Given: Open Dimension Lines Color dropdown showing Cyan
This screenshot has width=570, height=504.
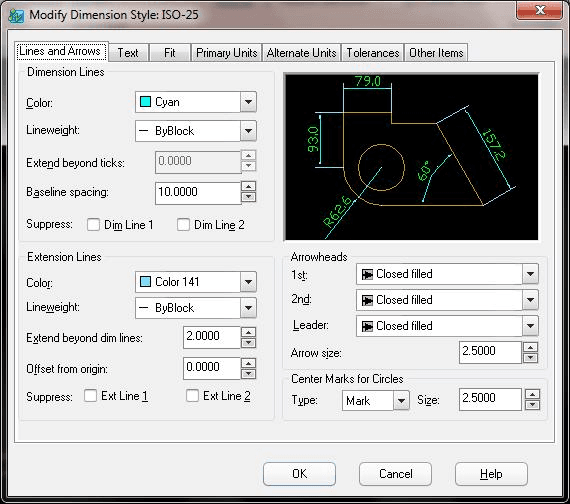Looking at the screenshot, I should 196,102.
